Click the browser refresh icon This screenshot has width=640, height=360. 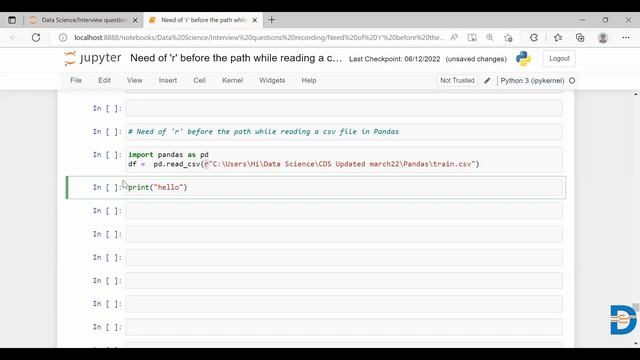pyautogui.click(x=36, y=38)
